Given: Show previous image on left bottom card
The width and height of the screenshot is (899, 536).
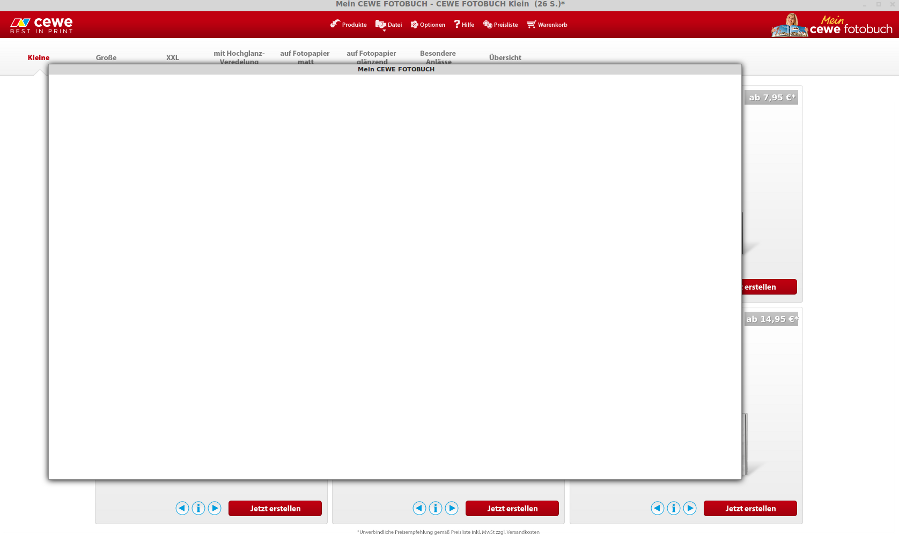Looking at the screenshot, I should pos(182,508).
